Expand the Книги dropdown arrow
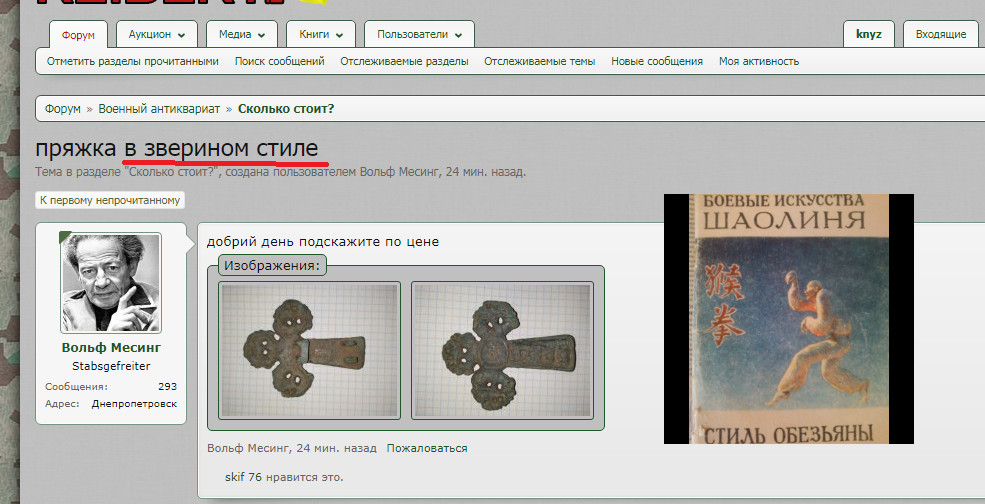The height and width of the screenshot is (504, 985). click(339, 36)
